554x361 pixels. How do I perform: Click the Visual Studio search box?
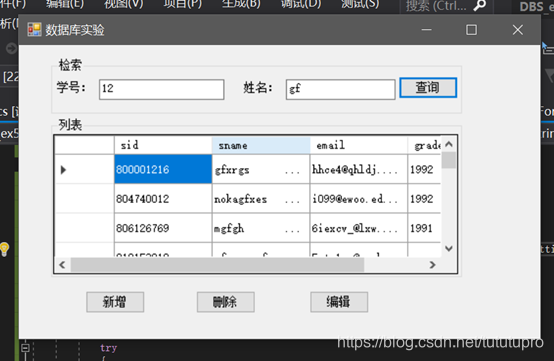[x=446, y=5]
